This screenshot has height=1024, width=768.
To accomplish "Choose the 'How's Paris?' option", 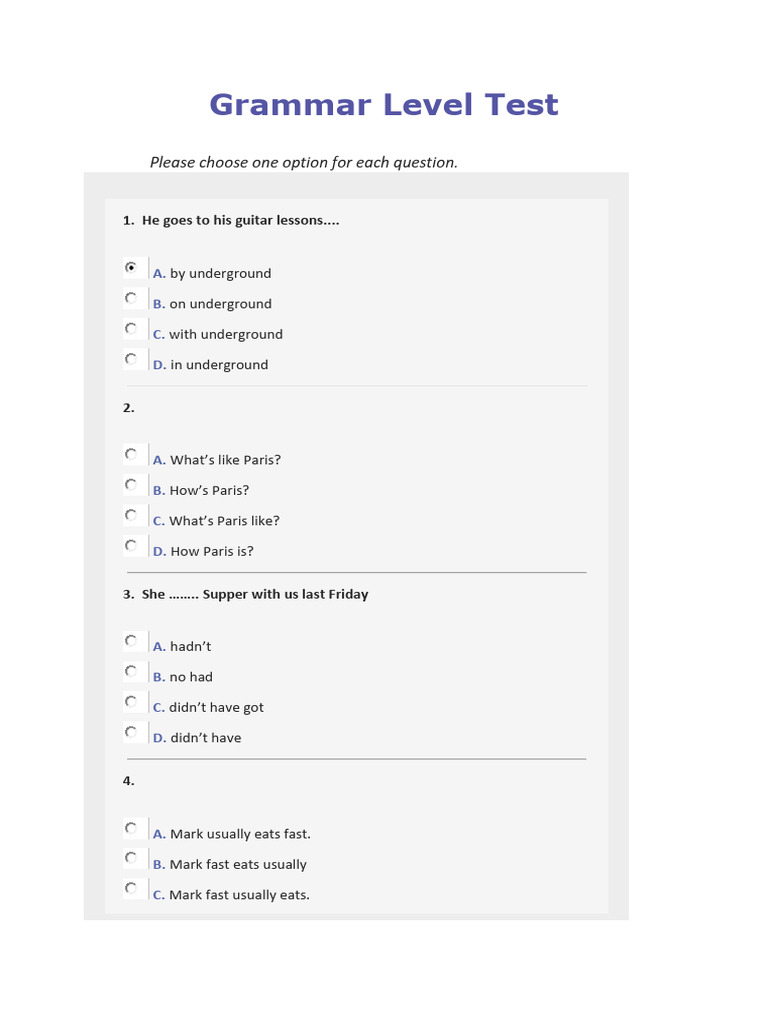I will tap(131, 484).
